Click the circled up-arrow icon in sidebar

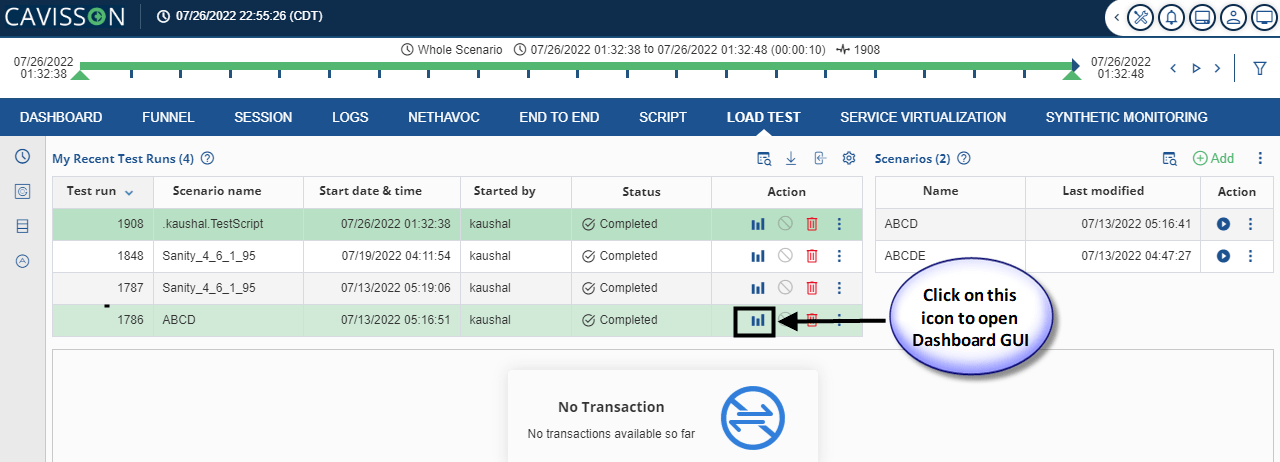pos(22,261)
